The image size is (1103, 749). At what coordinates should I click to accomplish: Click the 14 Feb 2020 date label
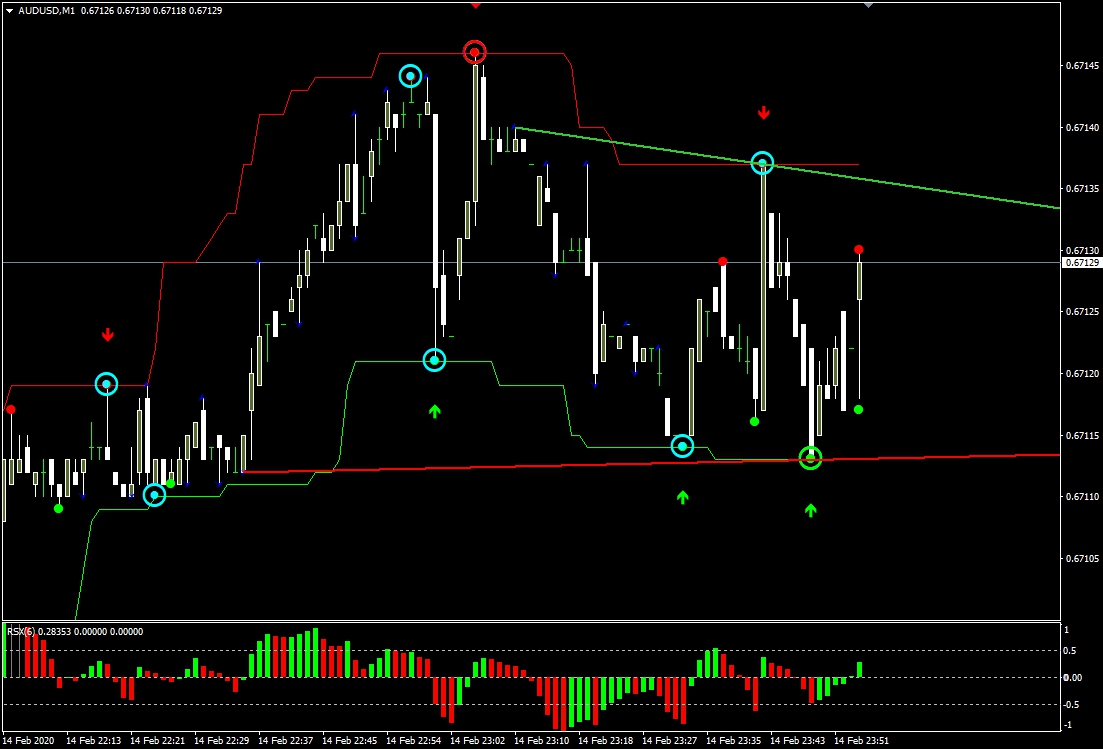pyautogui.click(x=30, y=741)
